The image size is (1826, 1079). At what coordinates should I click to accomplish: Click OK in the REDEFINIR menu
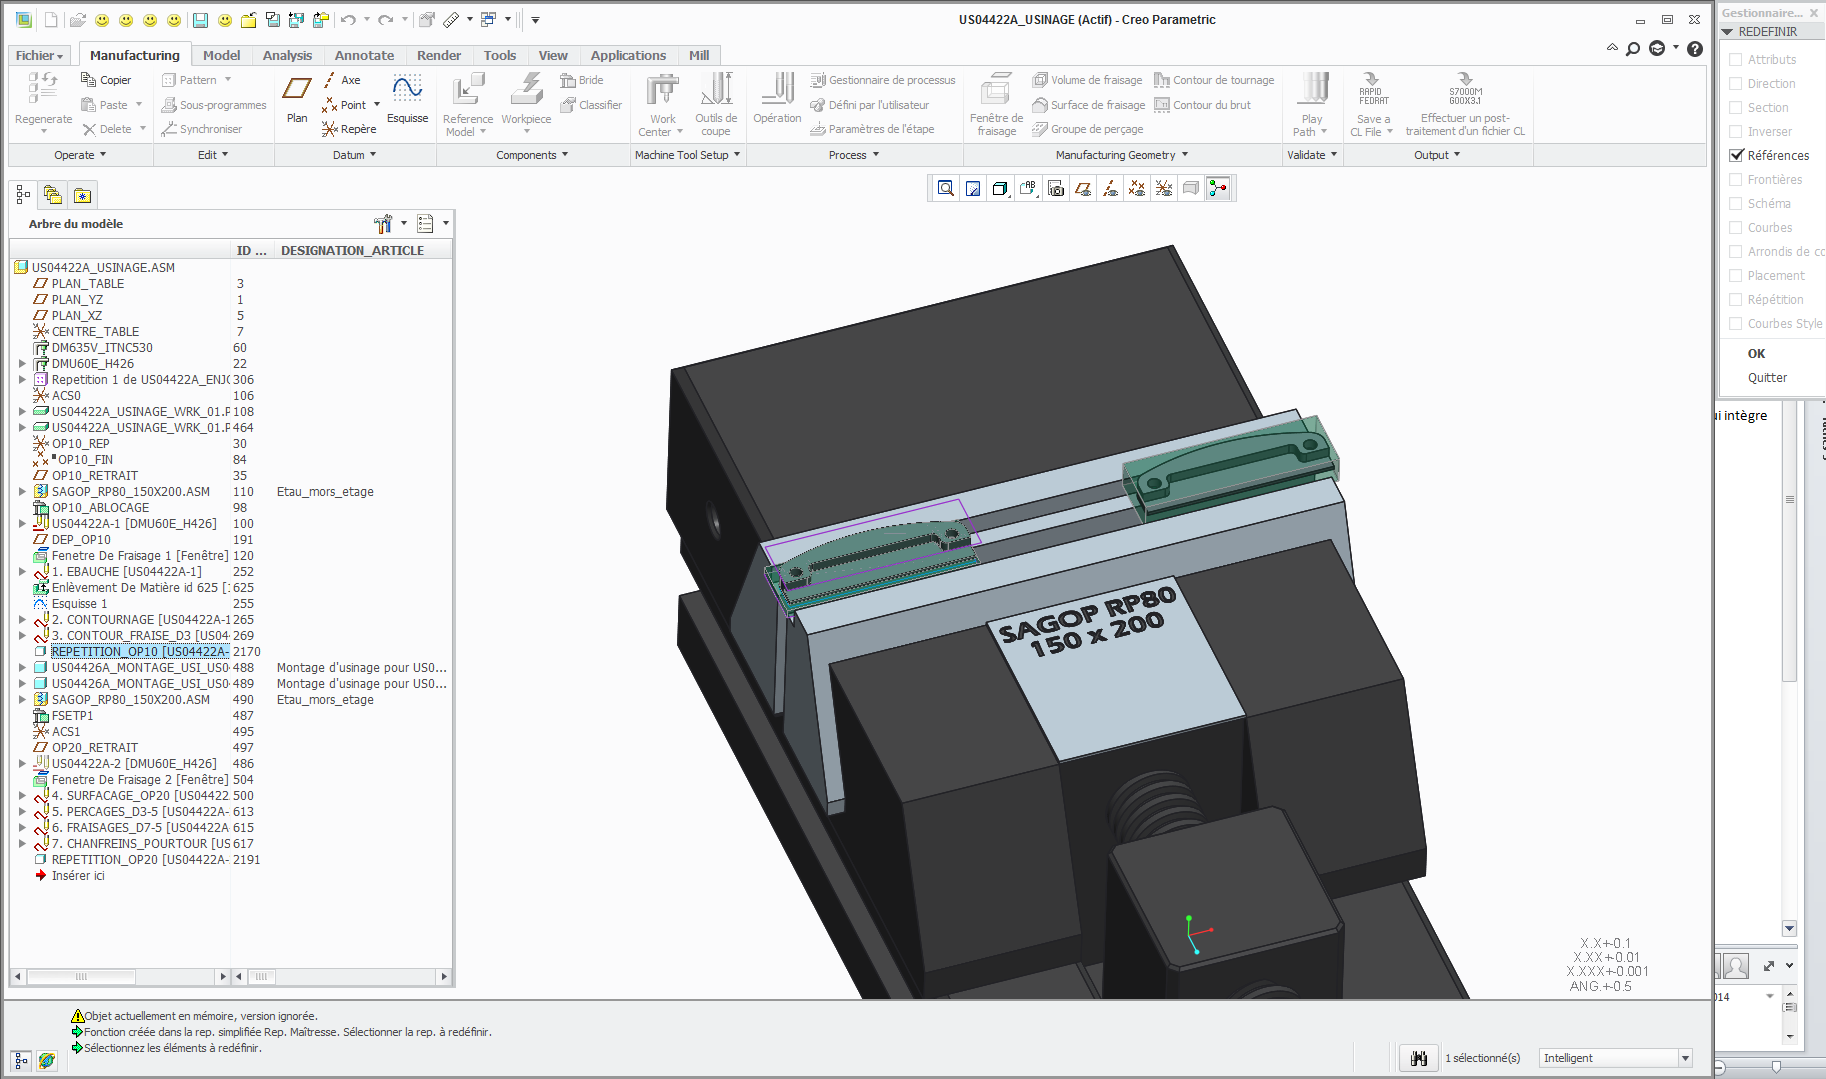(x=1756, y=354)
